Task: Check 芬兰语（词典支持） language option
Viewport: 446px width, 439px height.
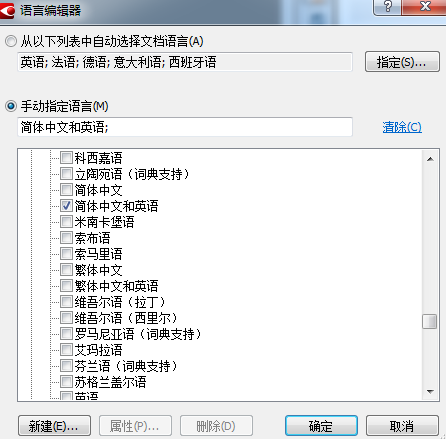Action: click(x=66, y=366)
